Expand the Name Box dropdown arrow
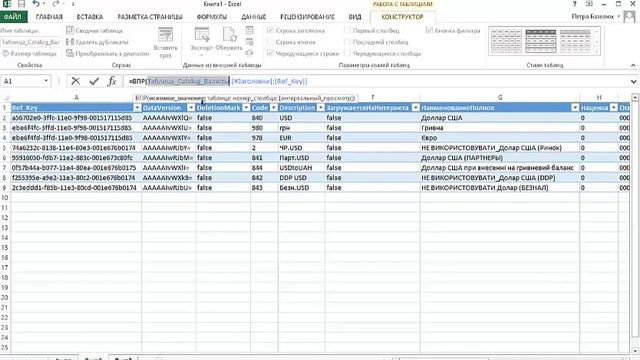Screen dimensions: 640x360 (46, 81)
